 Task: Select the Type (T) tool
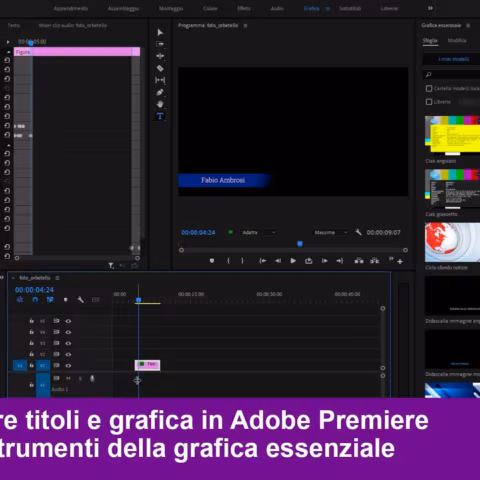pyautogui.click(x=160, y=116)
